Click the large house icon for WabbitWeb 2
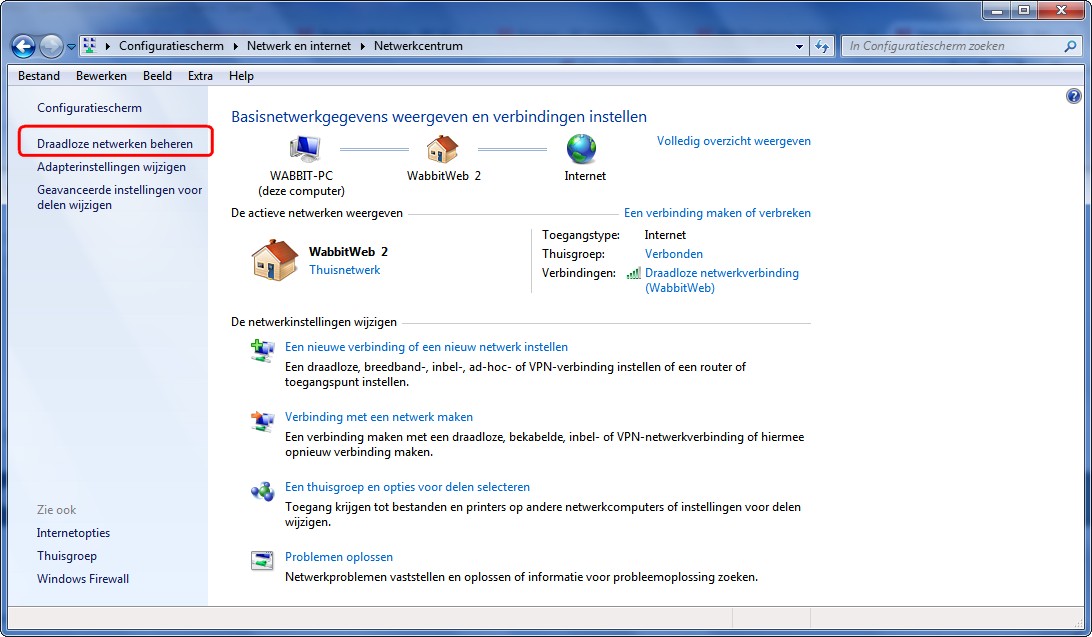The height and width of the screenshot is (637, 1092). 274,260
